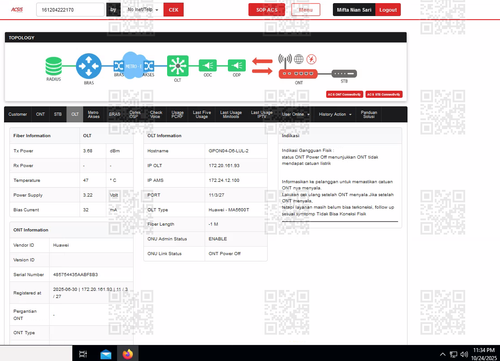Click the BRAS router icon in topology
Screen dimensions: 500x361
[89, 66]
